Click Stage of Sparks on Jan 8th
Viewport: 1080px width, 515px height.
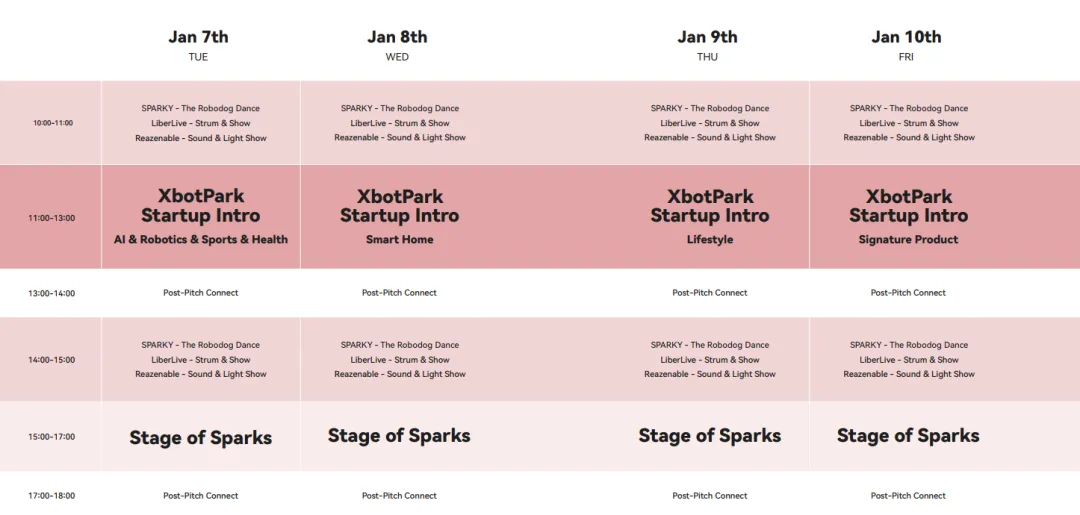(399, 436)
